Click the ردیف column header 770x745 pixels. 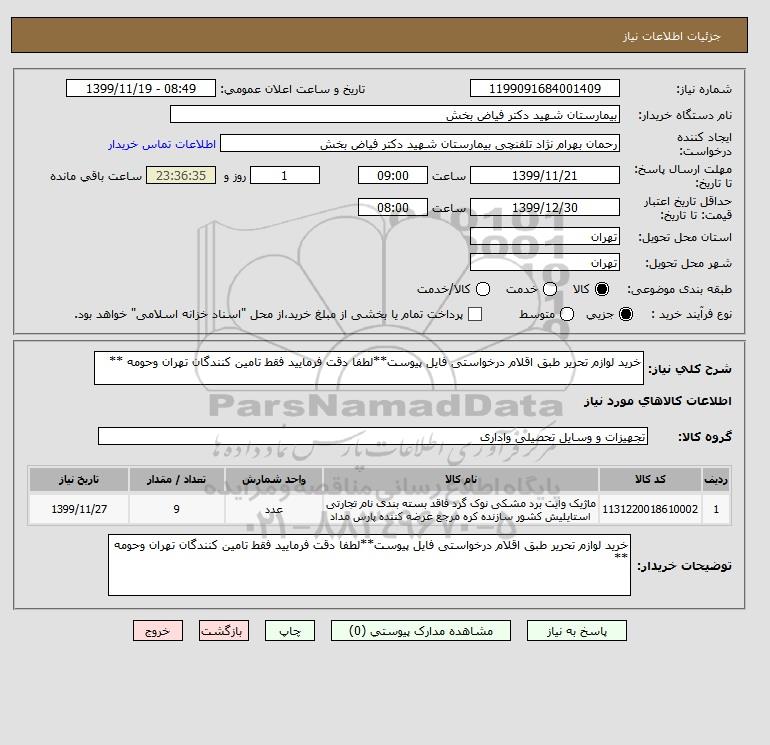716,479
